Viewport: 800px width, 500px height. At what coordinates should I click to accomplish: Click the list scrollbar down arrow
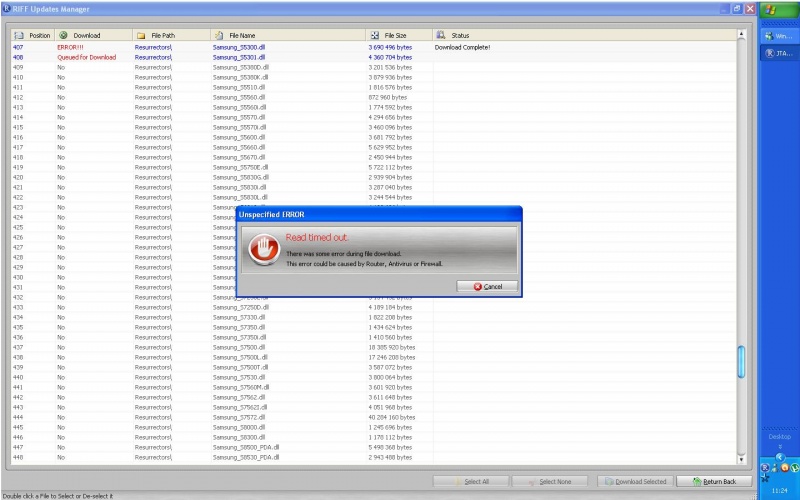(x=741, y=460)
